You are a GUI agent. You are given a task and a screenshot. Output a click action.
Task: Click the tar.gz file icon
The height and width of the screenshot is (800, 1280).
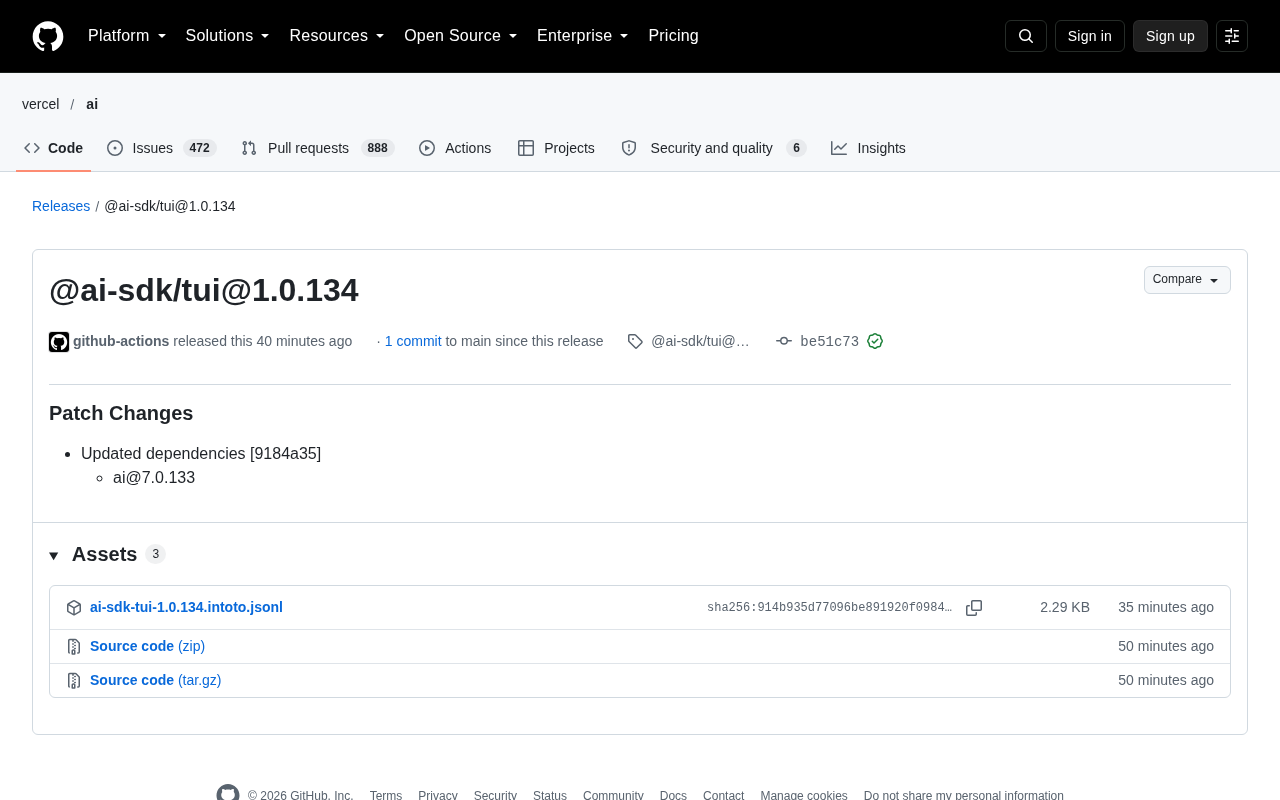click(x=74, y=681)
